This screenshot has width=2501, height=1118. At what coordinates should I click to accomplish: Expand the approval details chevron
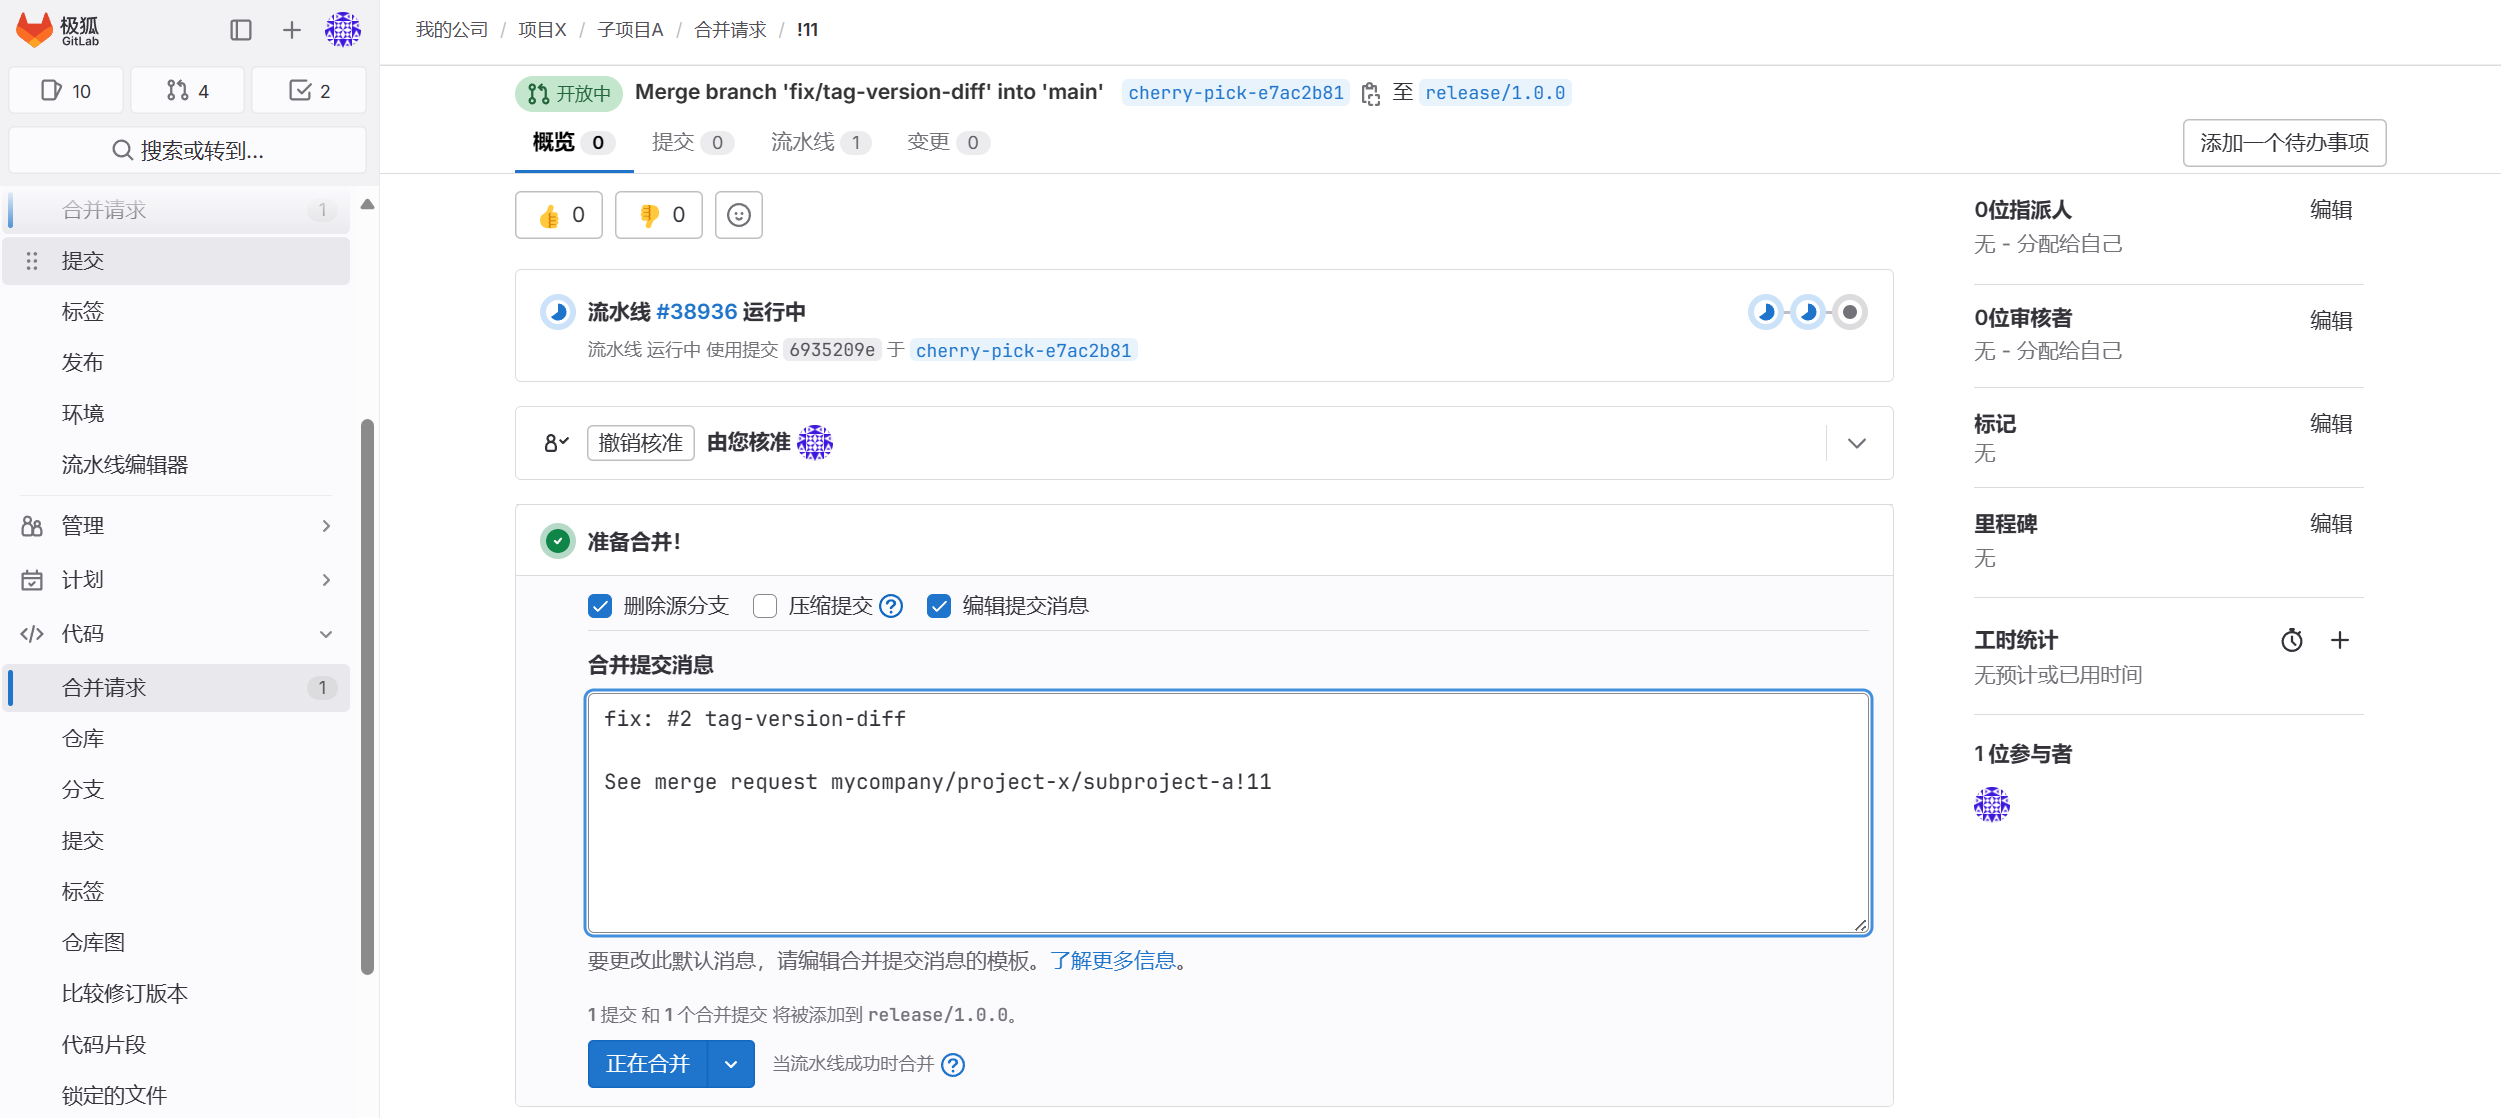pos(1856,443)
